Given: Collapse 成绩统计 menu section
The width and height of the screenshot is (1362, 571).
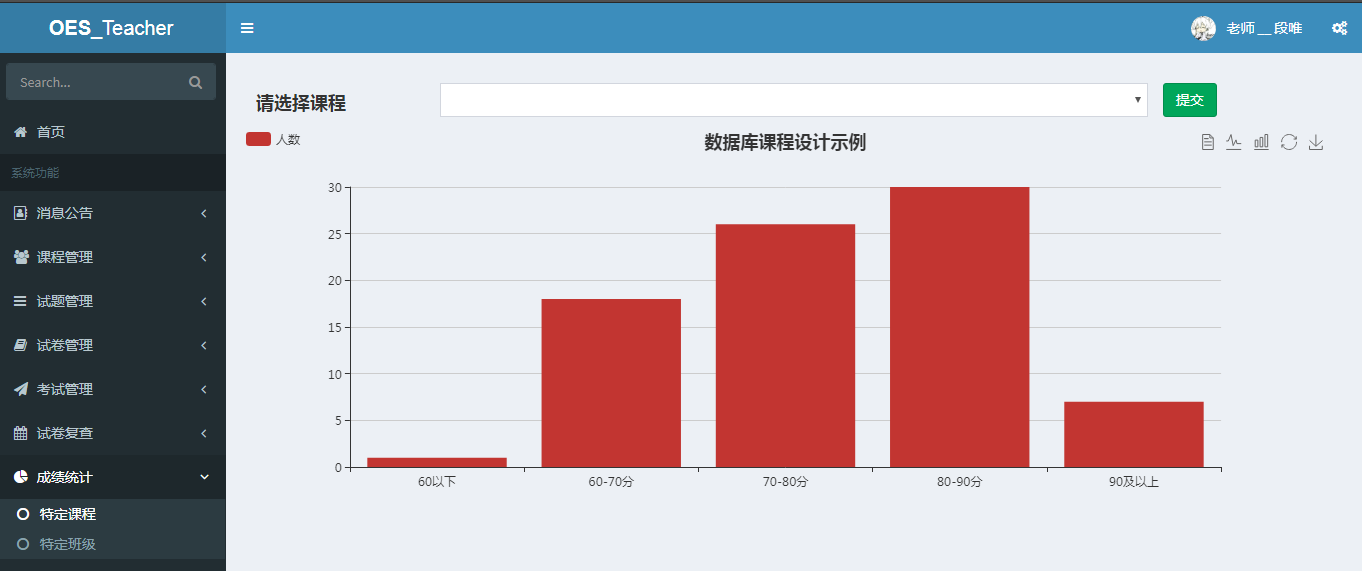Looking at the screenshot, I should (112, 477).
